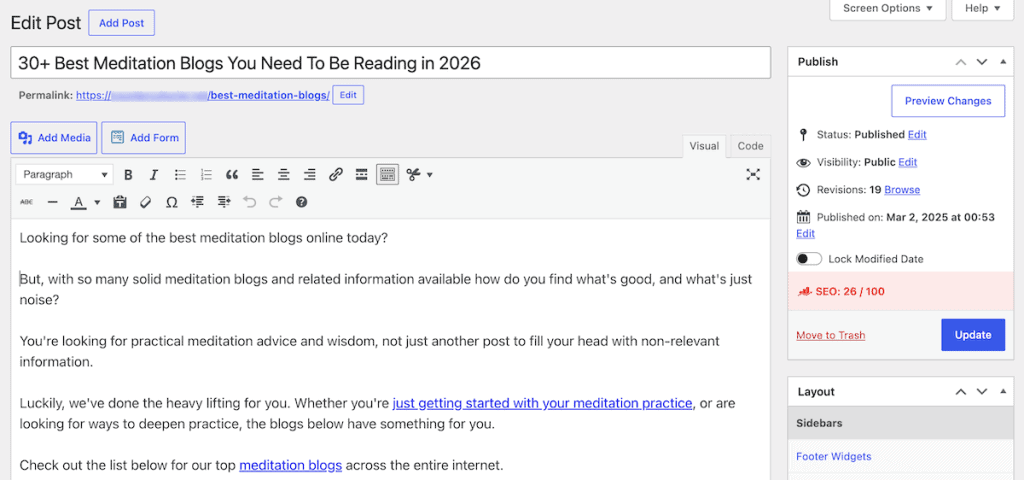This screenshot has width=1024, height=480.
Task: Clear formatting with the eraser icon
Action: [146, 202]
